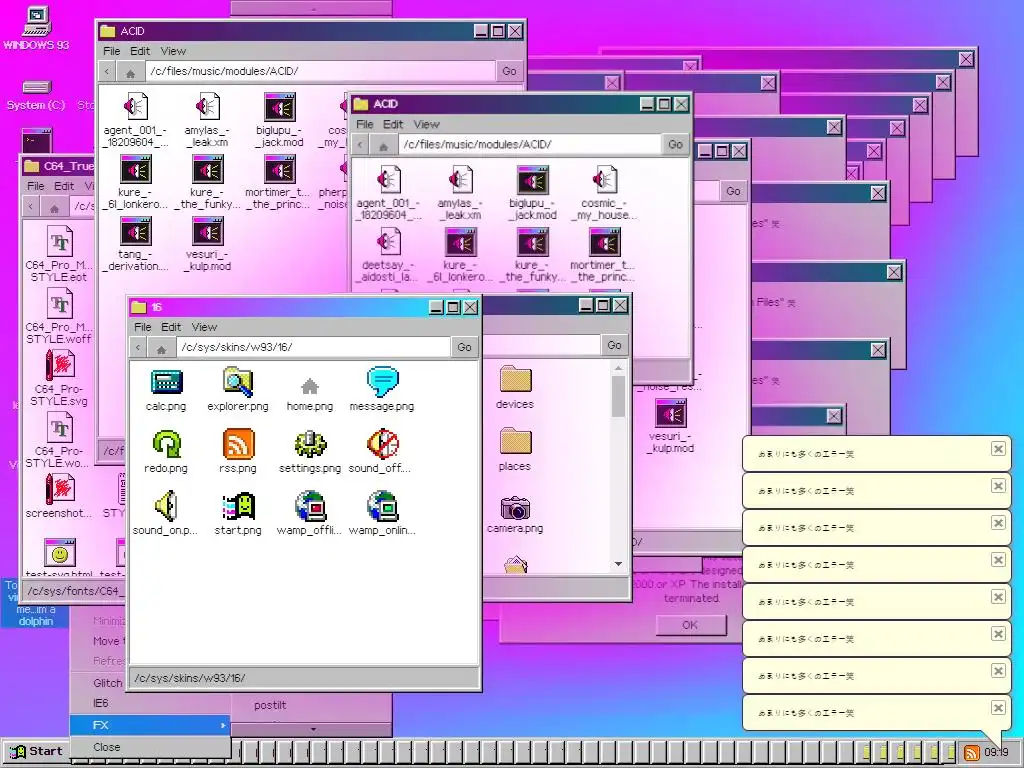Click address field in front ACID window
1024x768 pixels.
pos(530,144)
